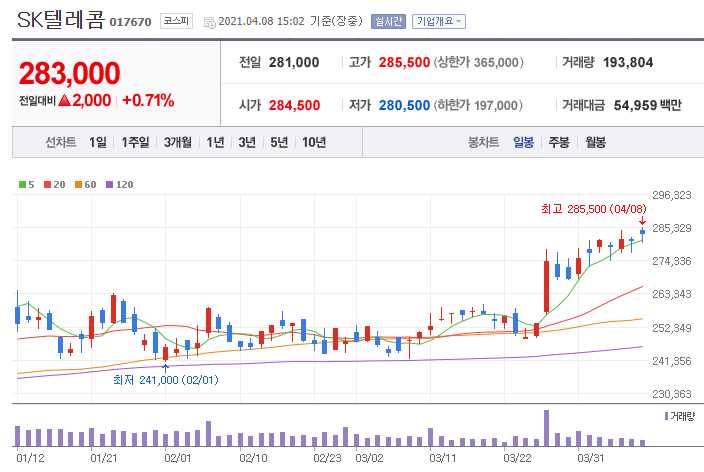Click the 실시간 real-time button
This screenshot has width=704, height=472.
click(388, 21)
